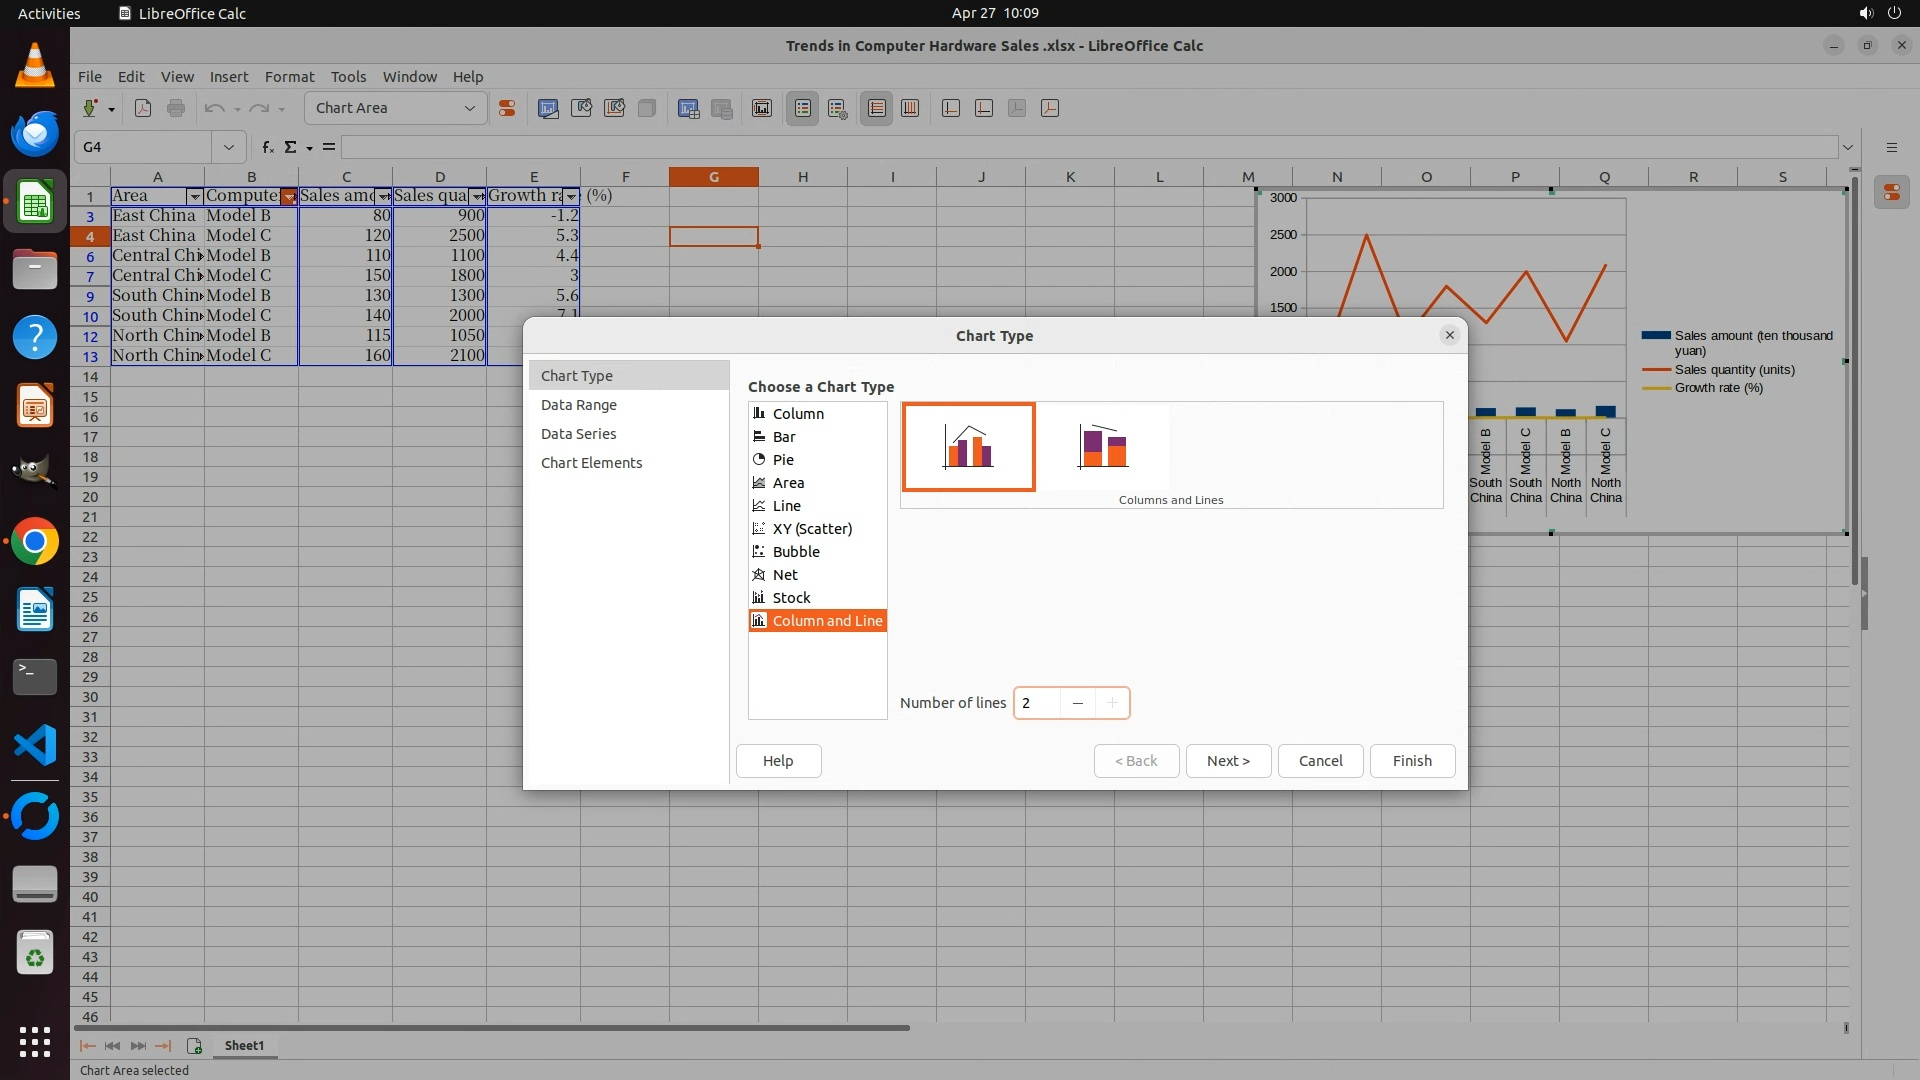Toggle Vertical Grids toolbar button
Viewport: 1920px width, 1080px height.
(910, 108)
